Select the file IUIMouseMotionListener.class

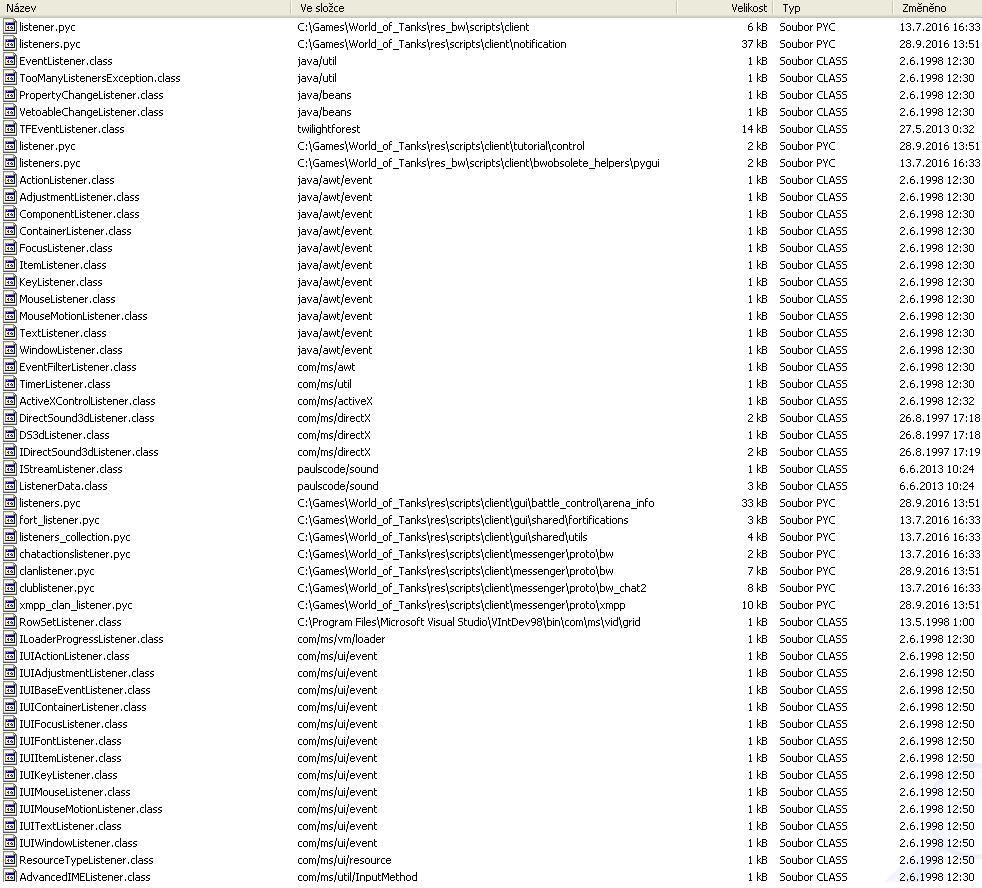[91, 808]
